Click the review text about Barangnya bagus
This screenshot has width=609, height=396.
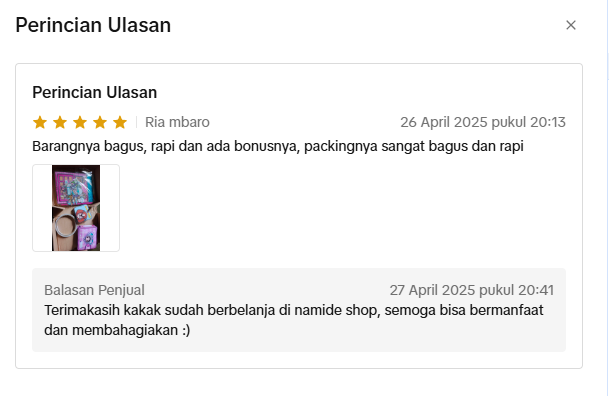[278, 146]
